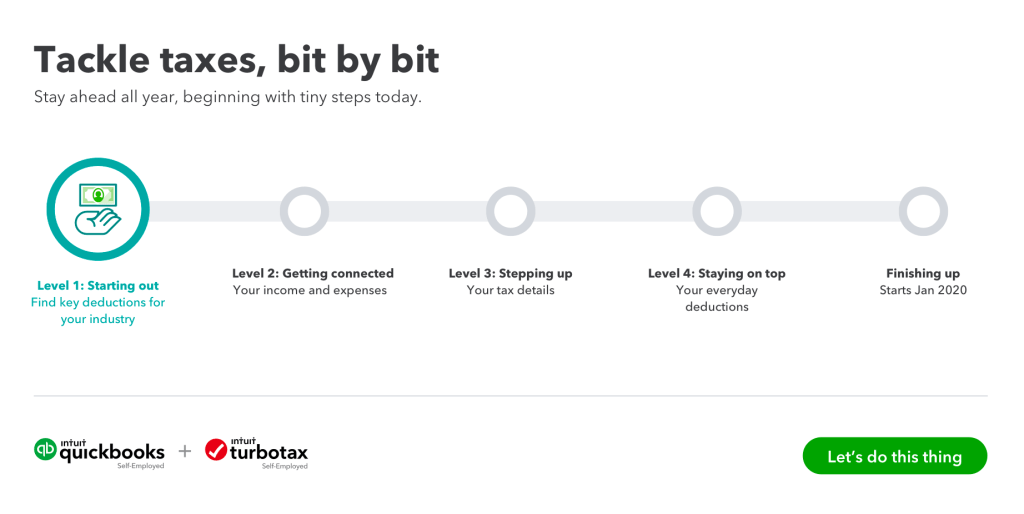1024x514 pixels.
Task: Open the Level 1: Starting out label
Action: [98, 285]
